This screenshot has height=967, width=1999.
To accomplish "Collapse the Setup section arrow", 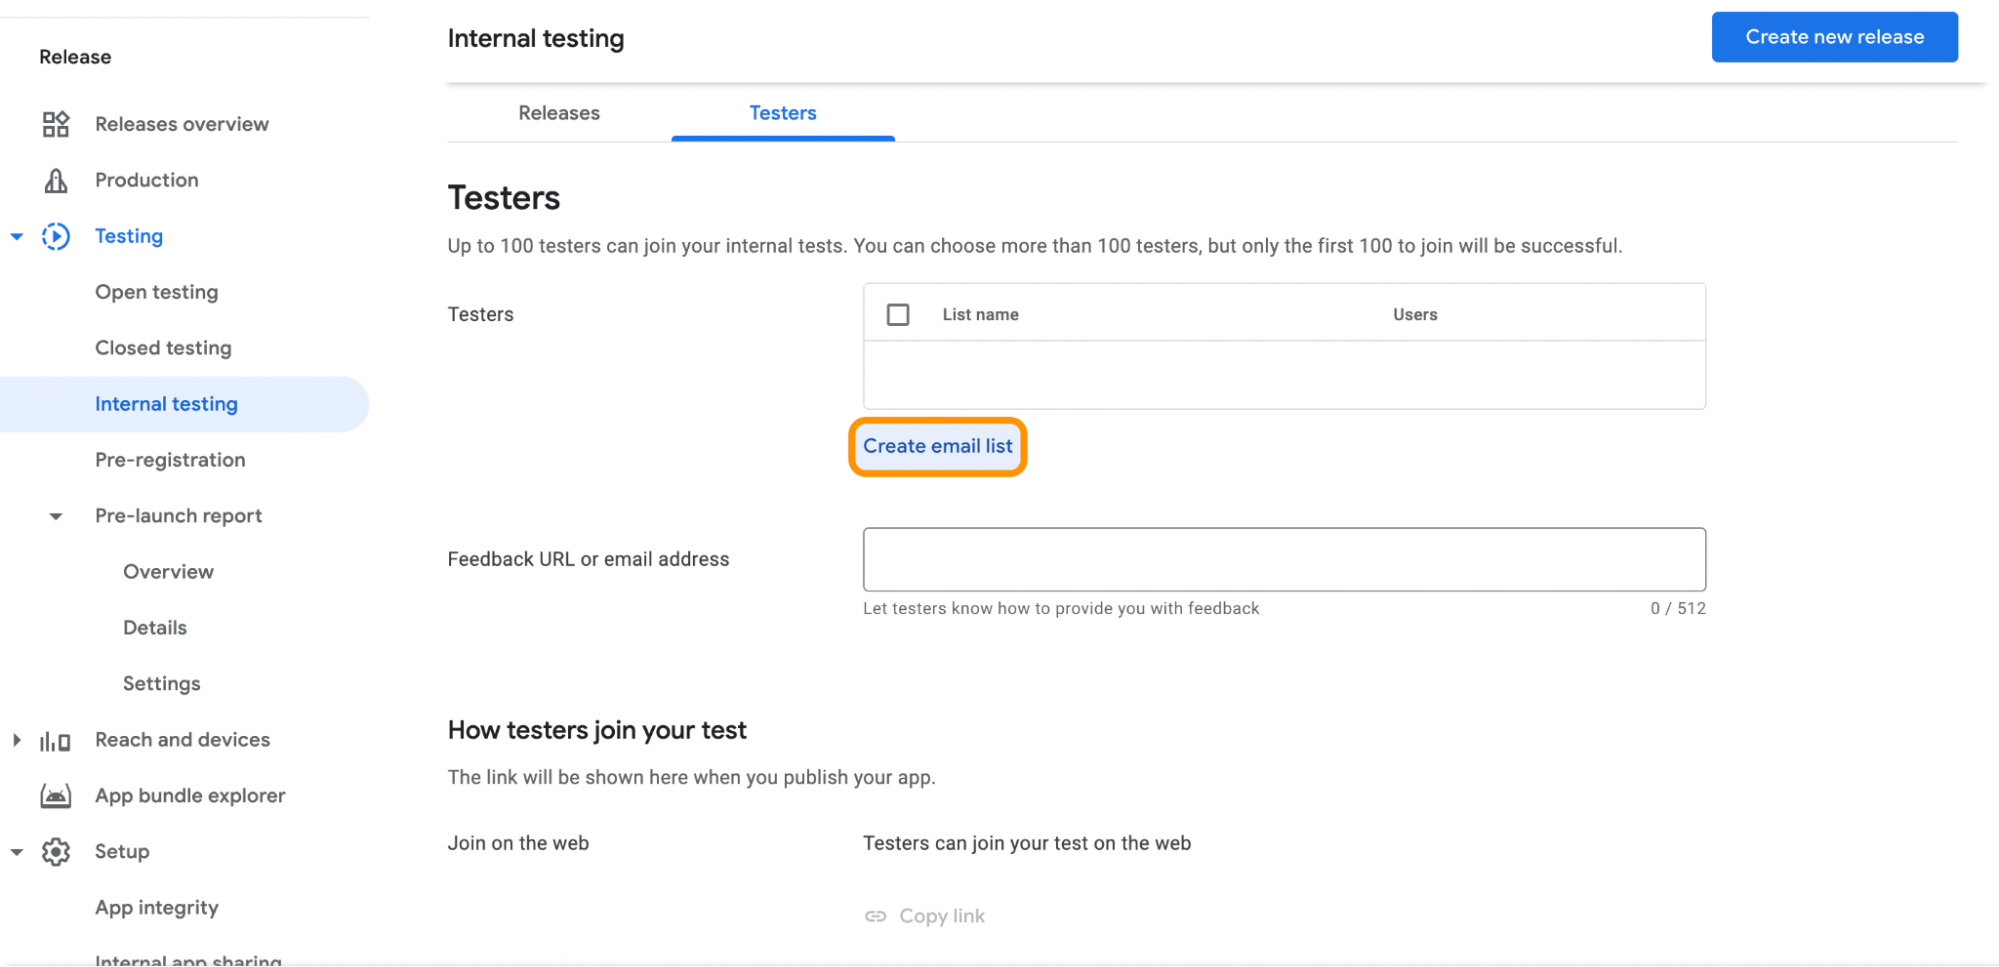I will [17, 852].
